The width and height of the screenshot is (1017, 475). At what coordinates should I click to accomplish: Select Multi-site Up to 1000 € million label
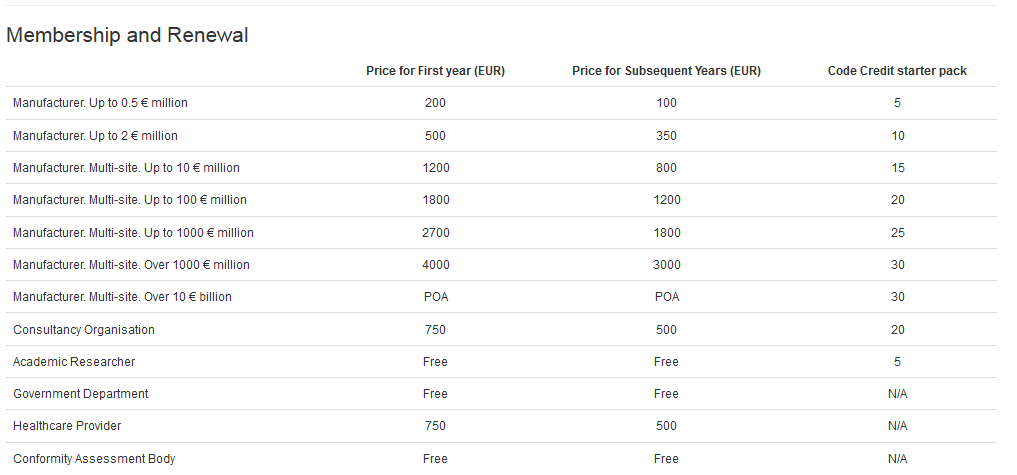133,233
